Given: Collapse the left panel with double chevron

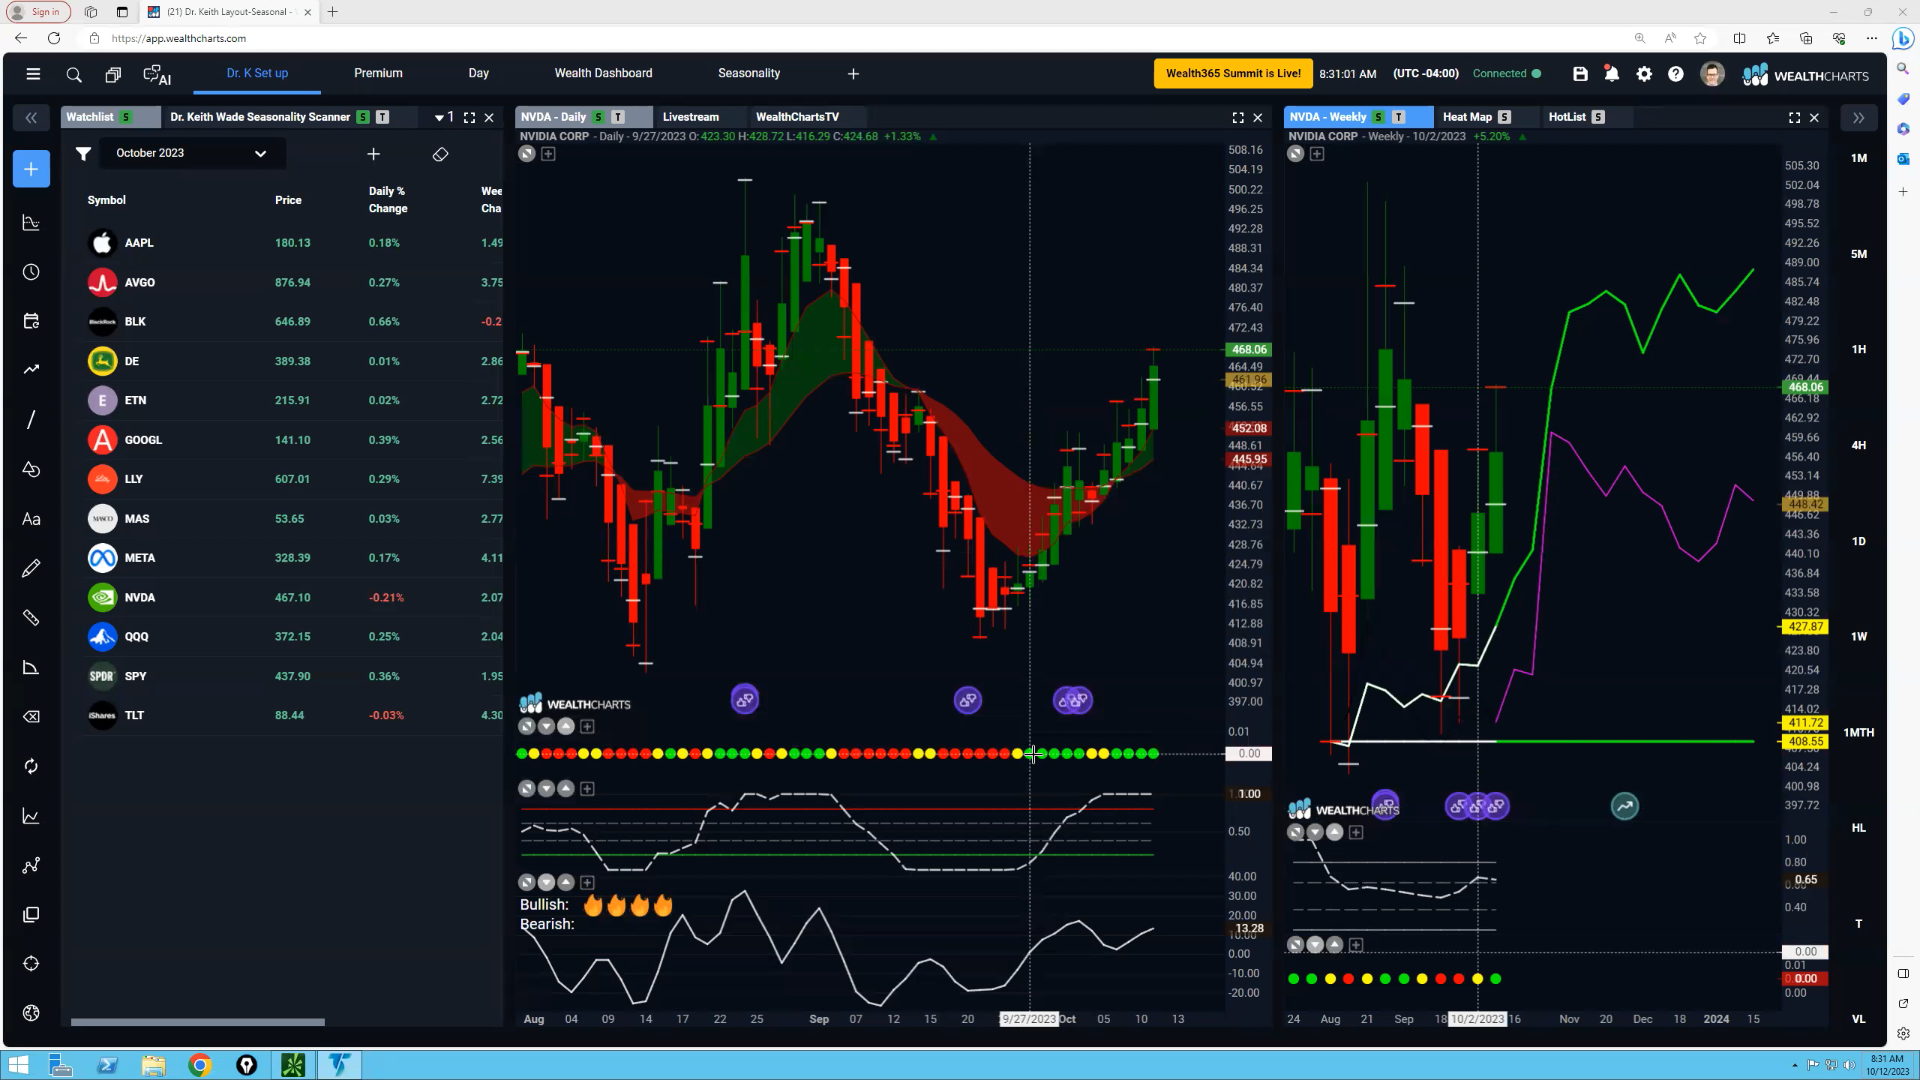Looking at the screenshot, I should click(x=31, y=117).
